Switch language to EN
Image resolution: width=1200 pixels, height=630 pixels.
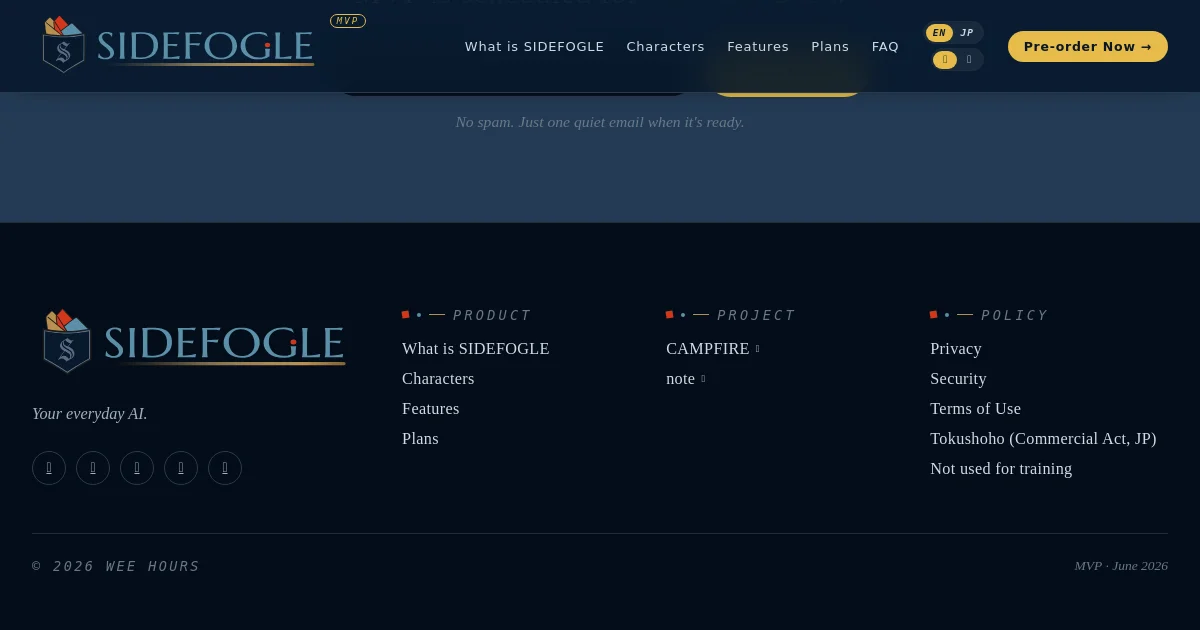tap(939, 33)
